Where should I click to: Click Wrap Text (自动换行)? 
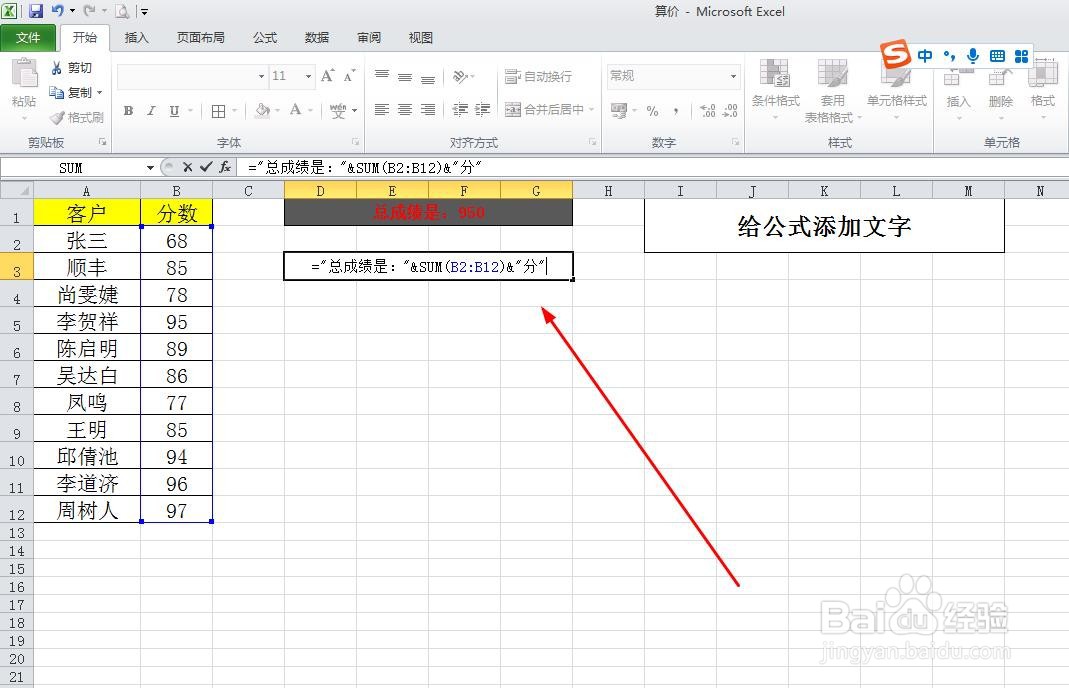coord(539,76)
